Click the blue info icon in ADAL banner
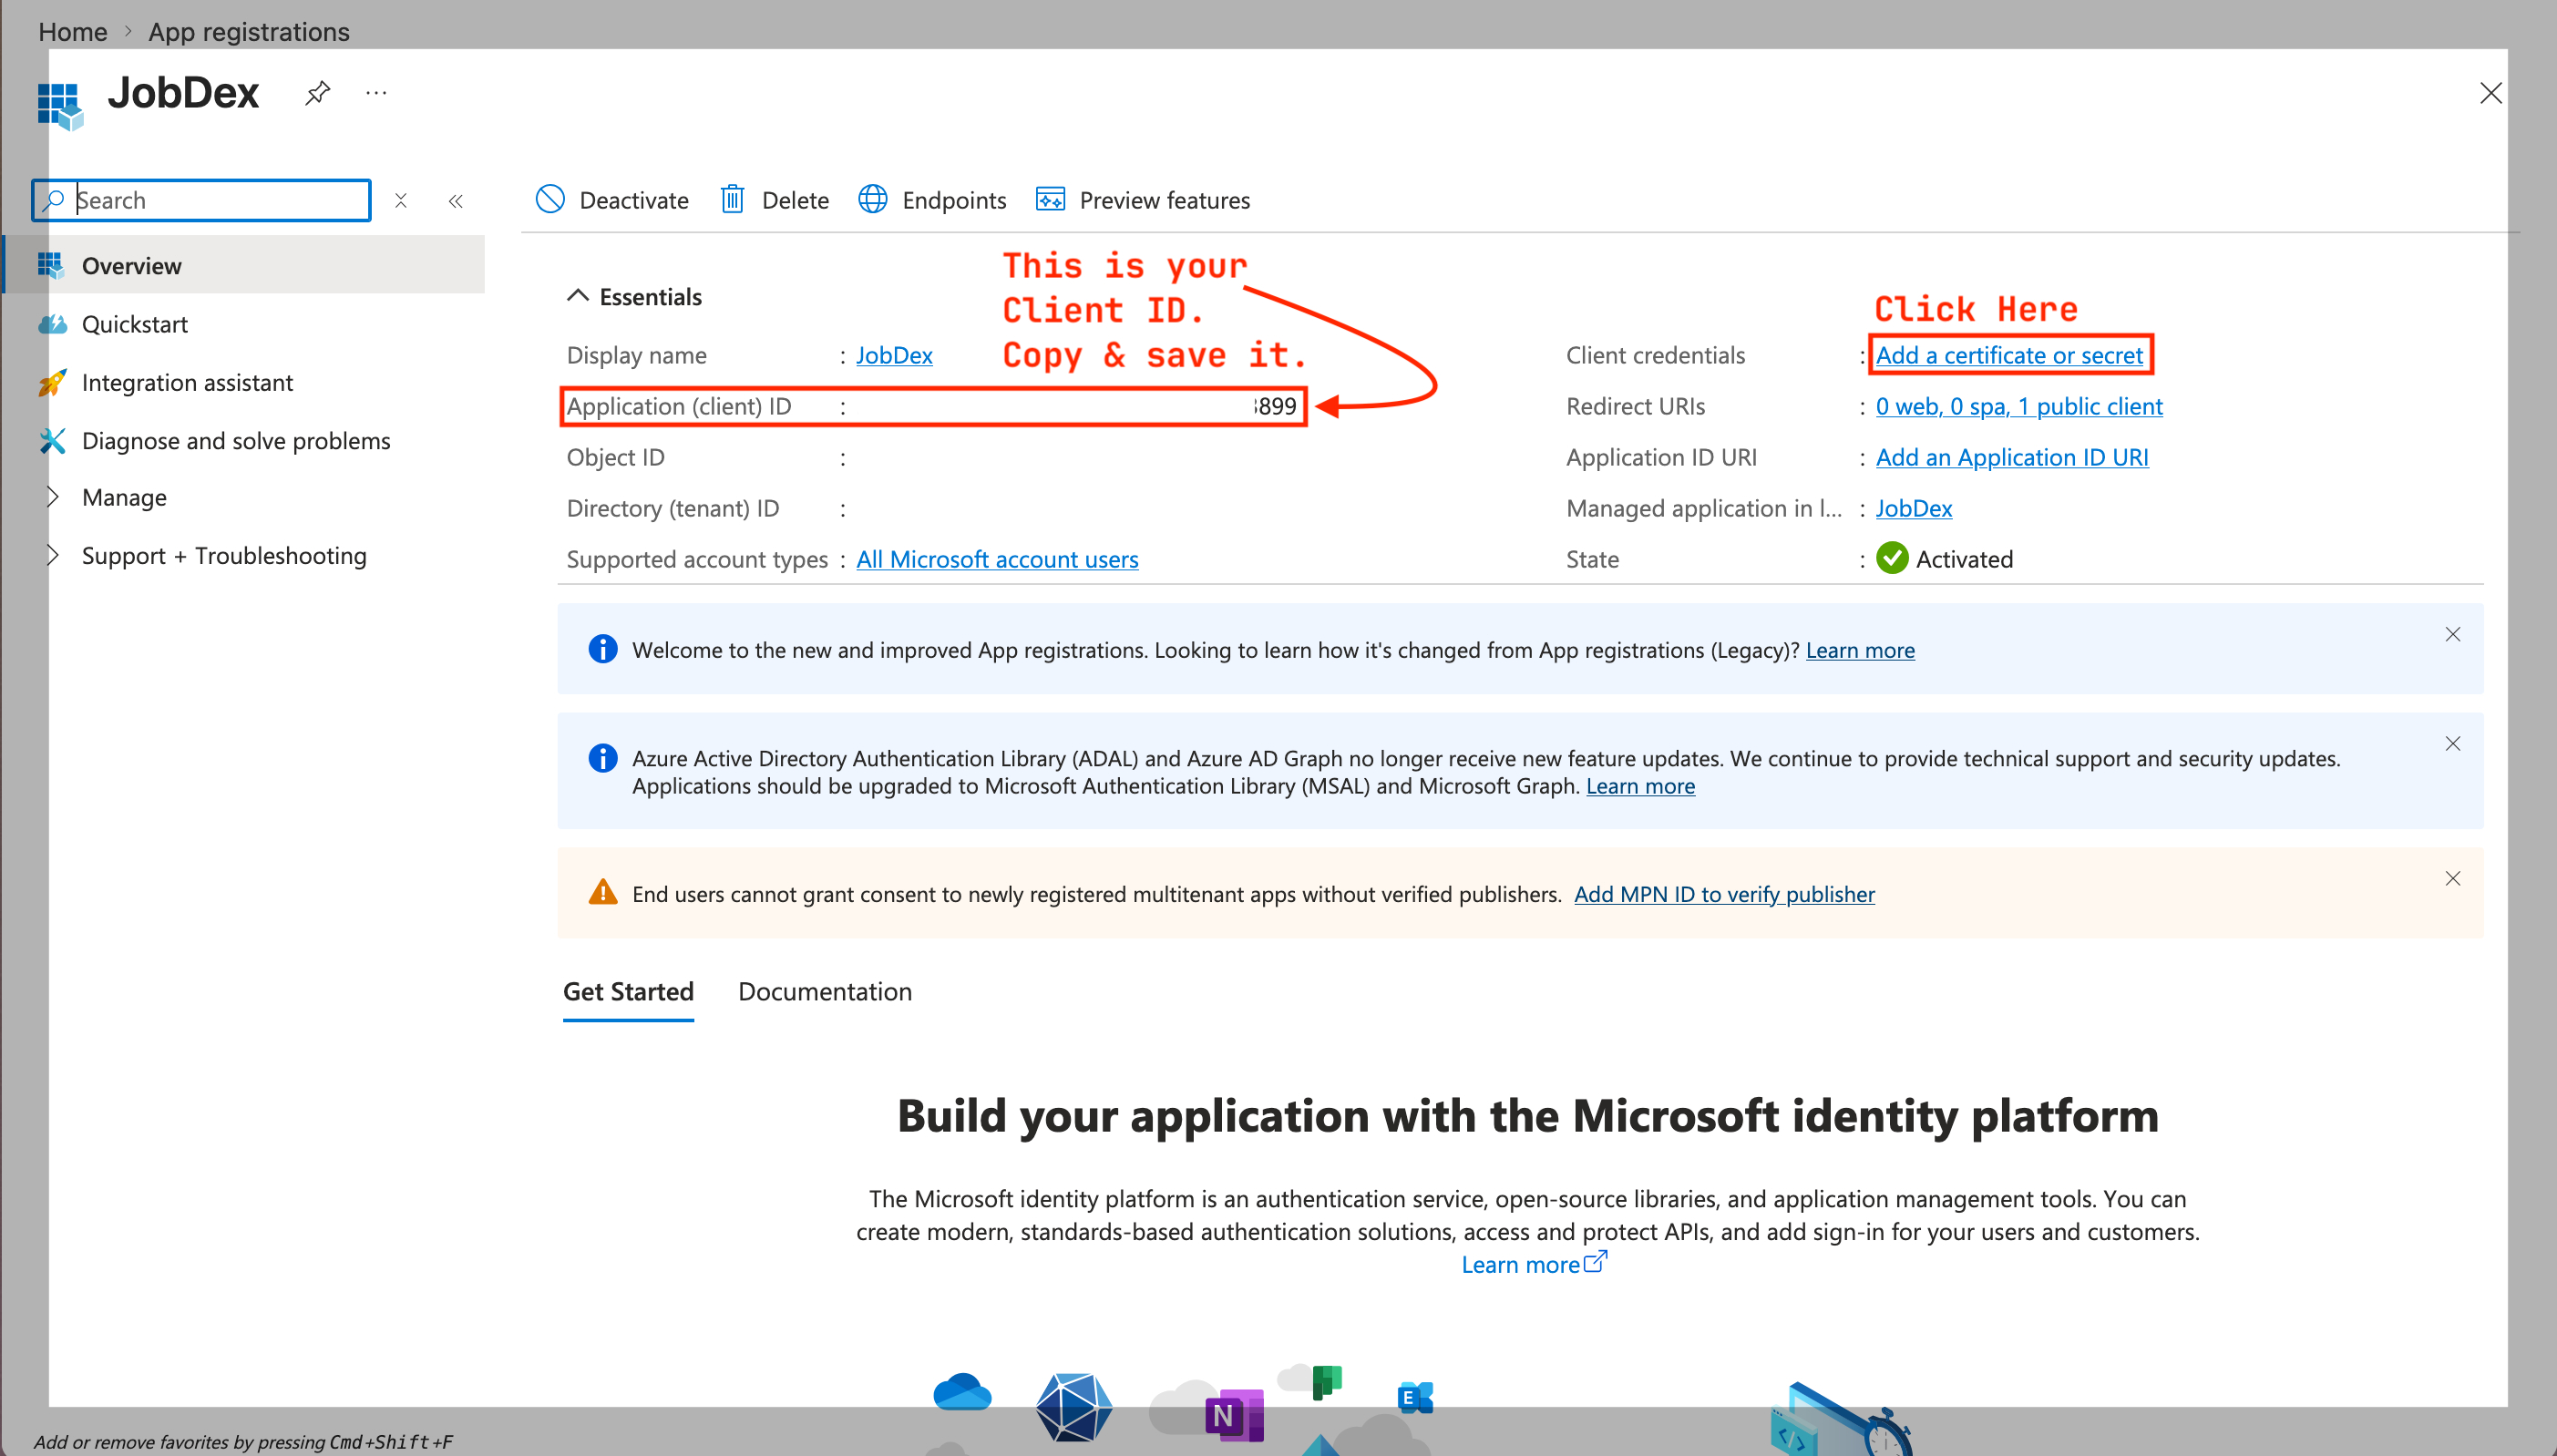Viewport: 2557px width, 1456px height. click(x=602, y=758)
